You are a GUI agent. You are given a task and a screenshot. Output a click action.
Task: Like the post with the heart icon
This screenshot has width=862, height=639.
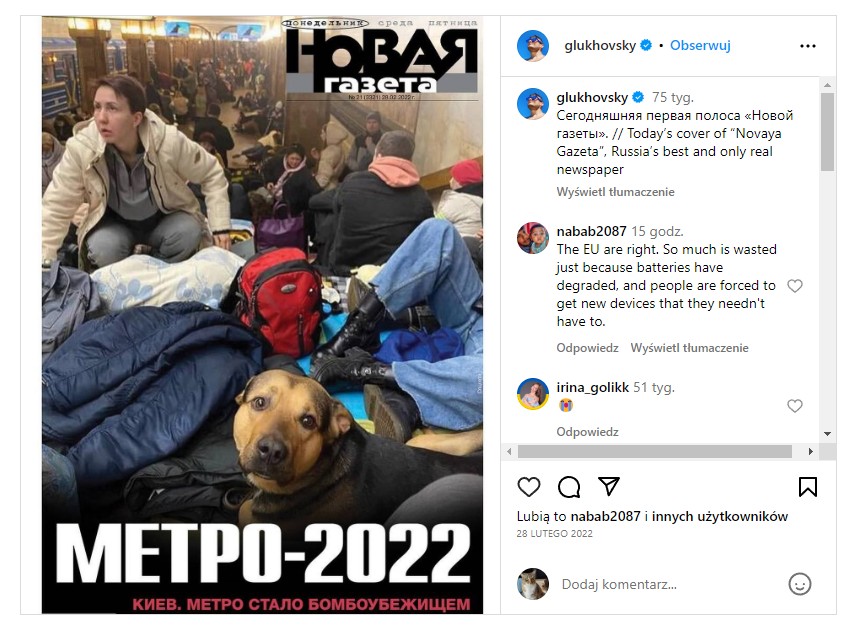(529, 487)
